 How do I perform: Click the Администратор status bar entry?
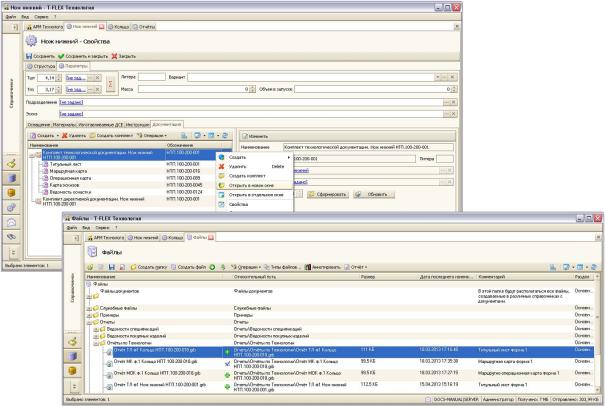[x=498, y=399]
